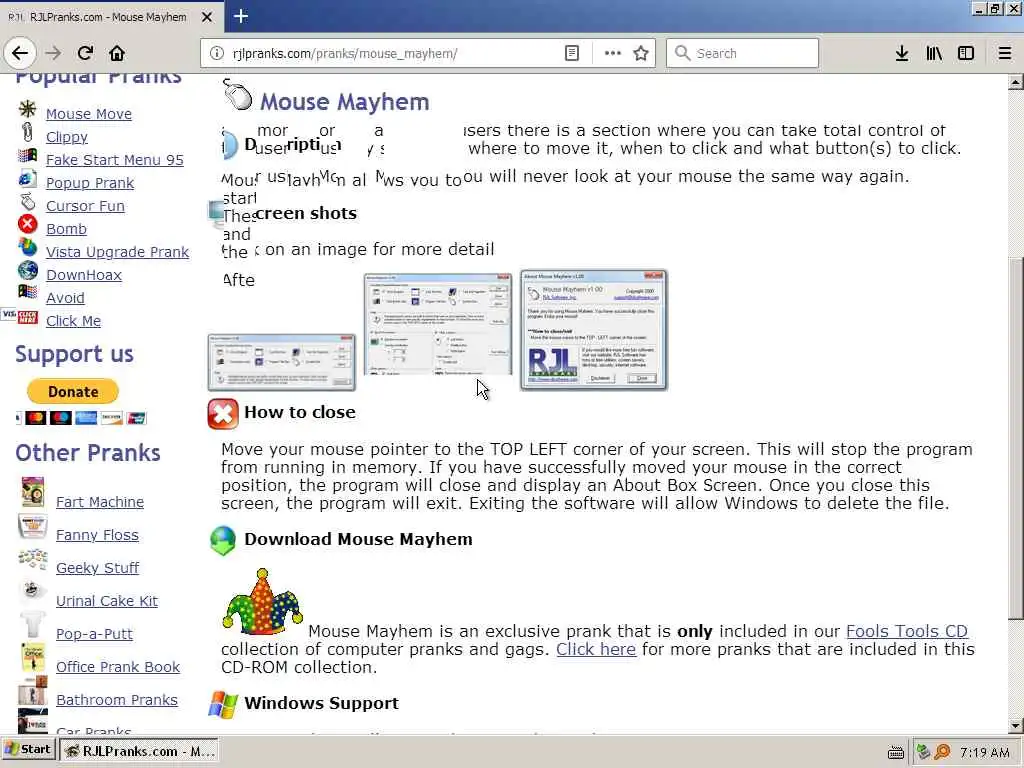
Task: Click the keyboard icon in system tray
Action: point(896,752)
